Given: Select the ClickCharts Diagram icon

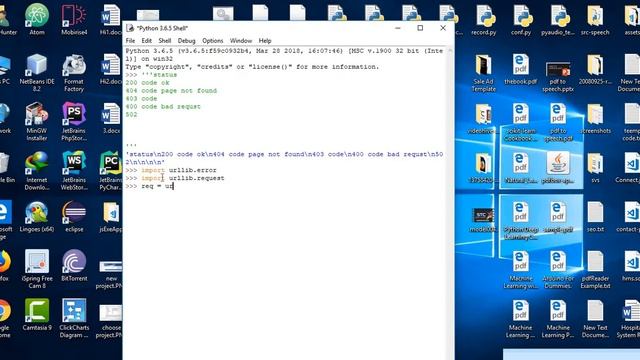Looking at the screenshot, I should click(x=74, y=318).
